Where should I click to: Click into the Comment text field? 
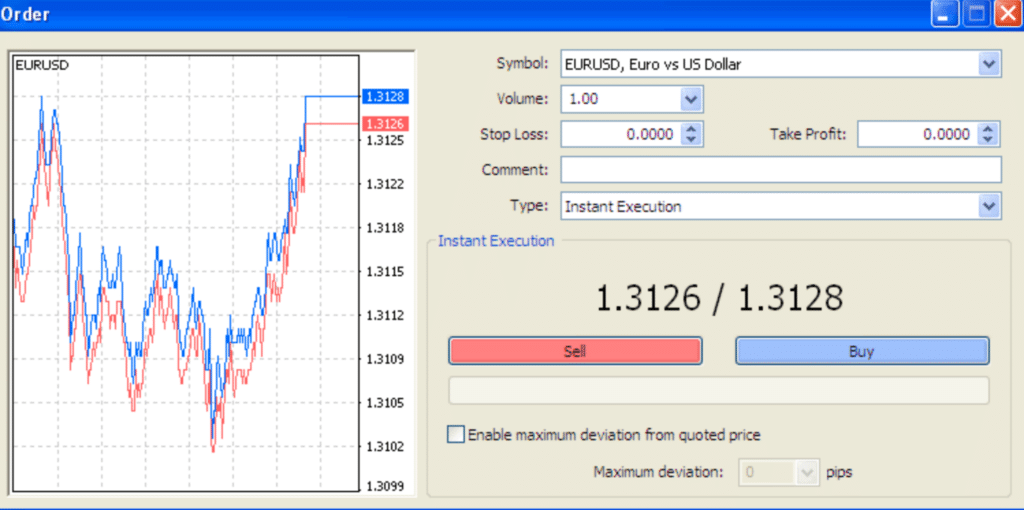[780, 170]
